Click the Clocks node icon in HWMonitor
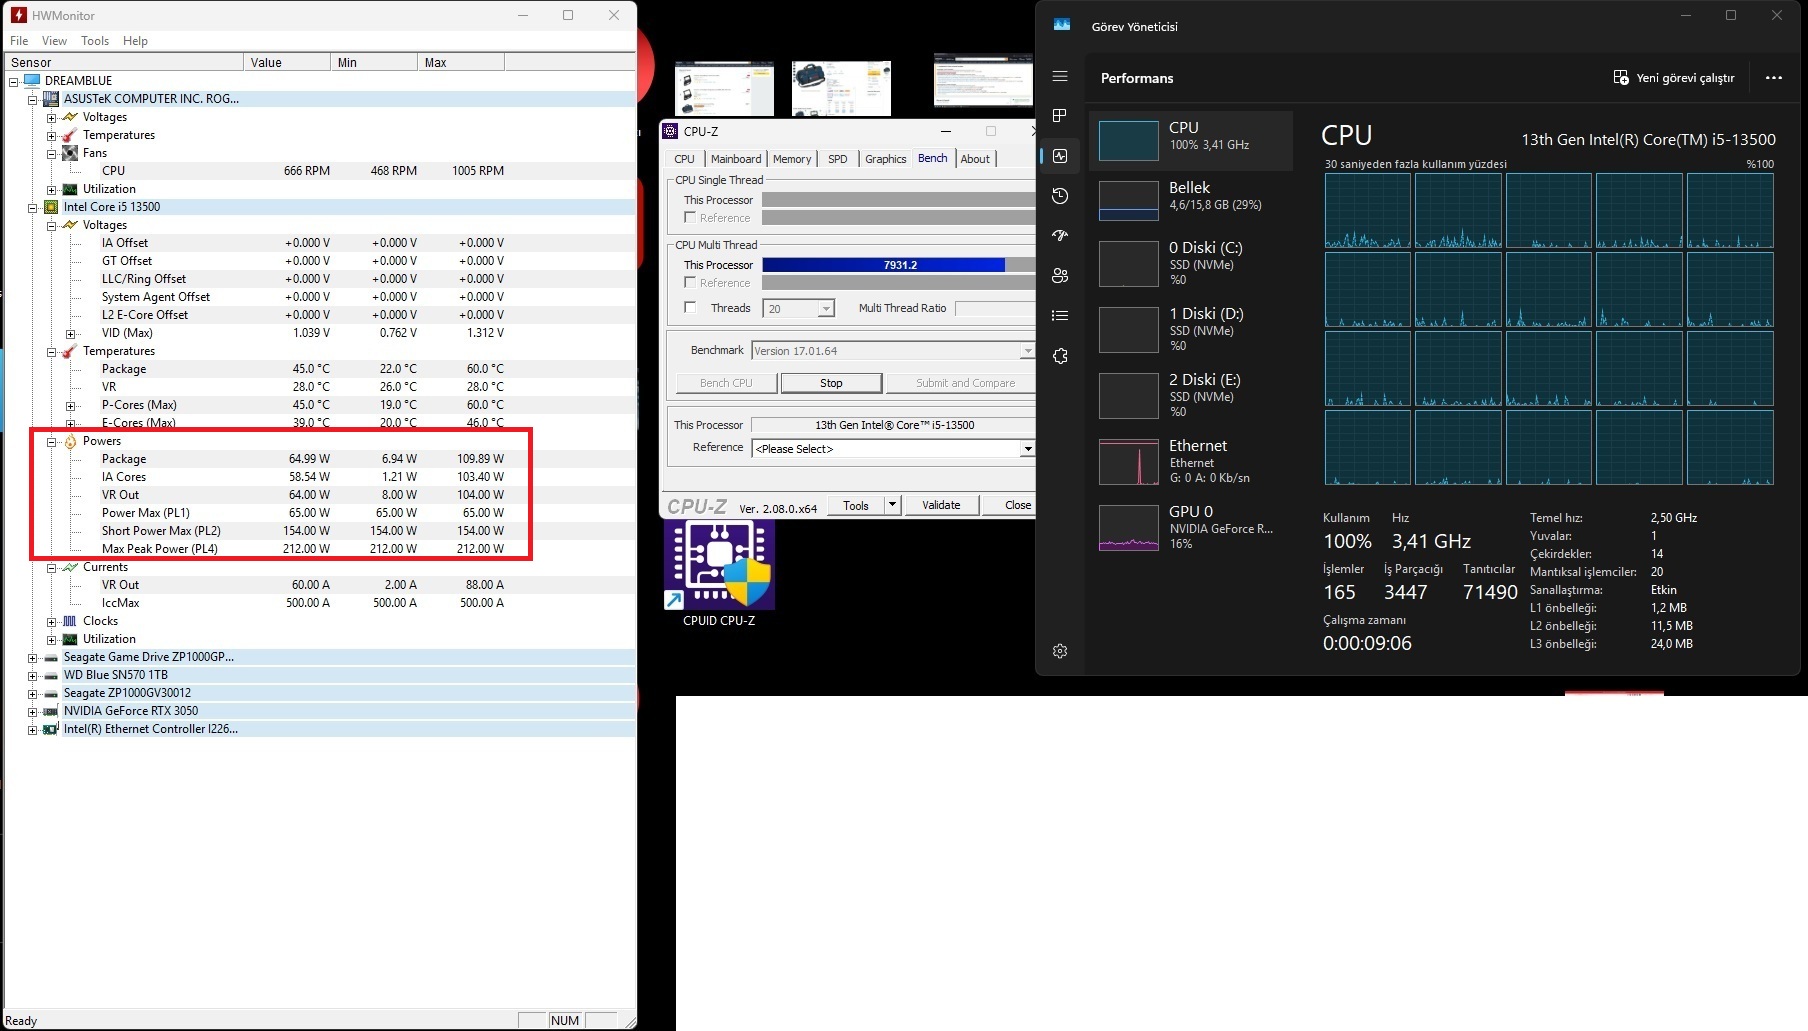Image resolution: width=1808 pixels, height=1031 pixels. click(70, 621)
